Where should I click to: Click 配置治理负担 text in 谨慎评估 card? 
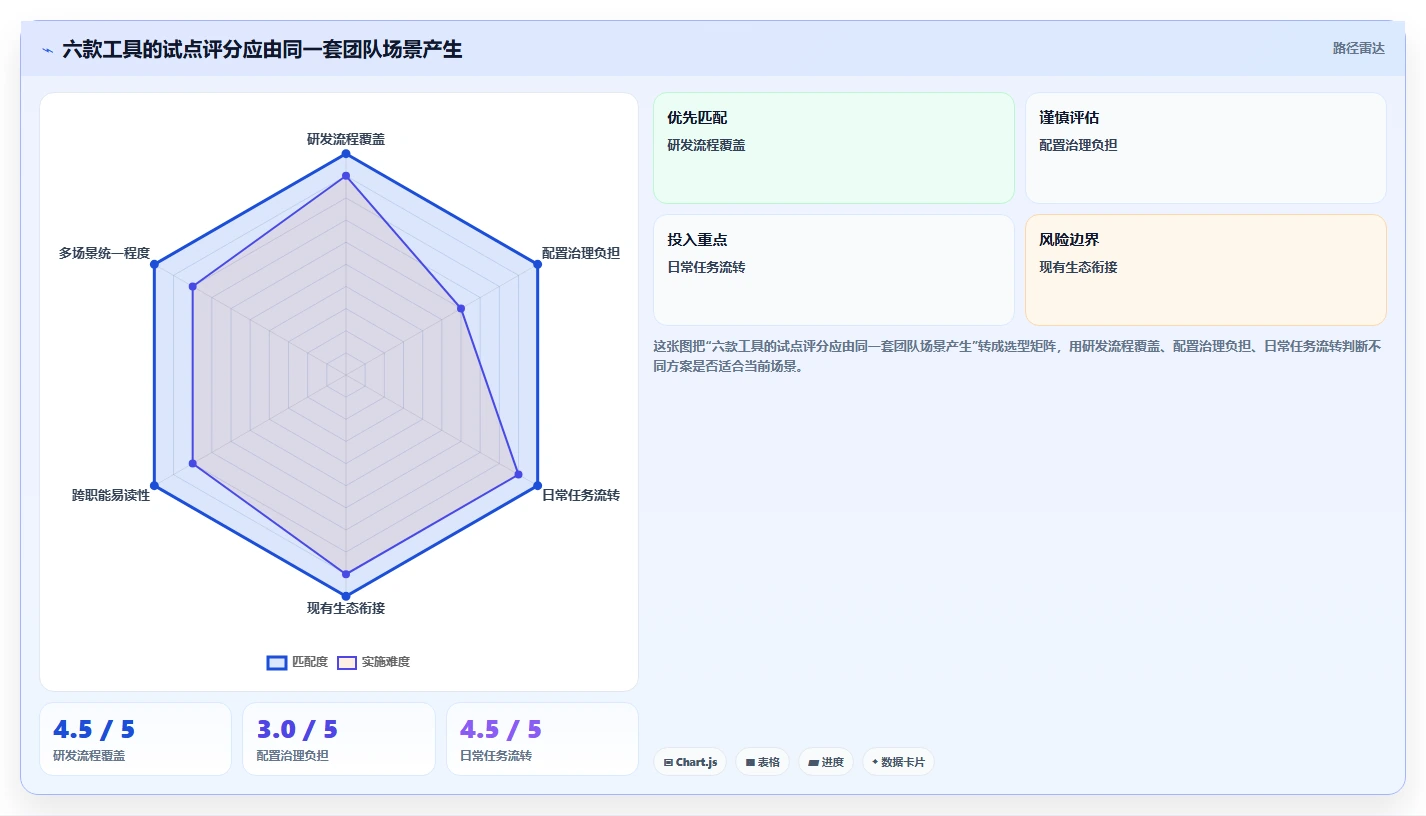tap(1078, 145)
